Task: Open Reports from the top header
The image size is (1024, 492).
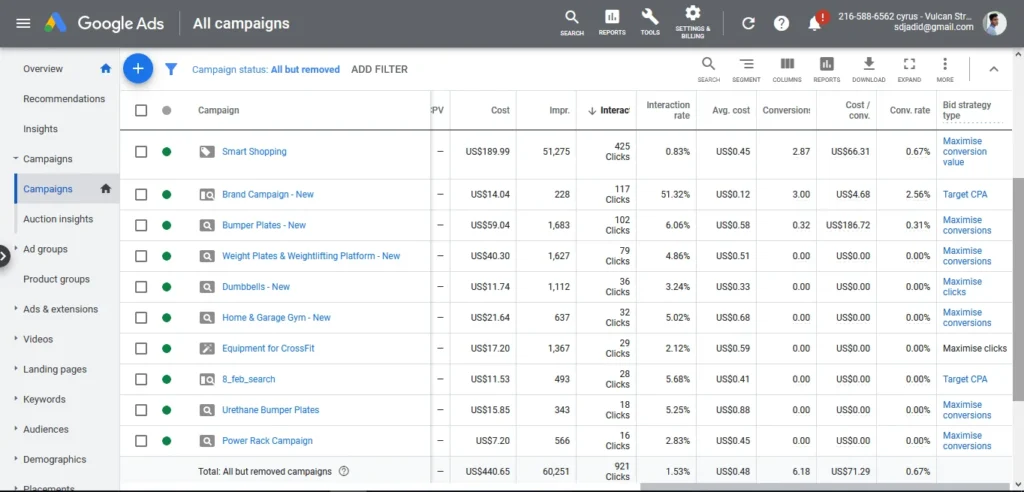Action: pyautogui.click(x=612, y=22)
